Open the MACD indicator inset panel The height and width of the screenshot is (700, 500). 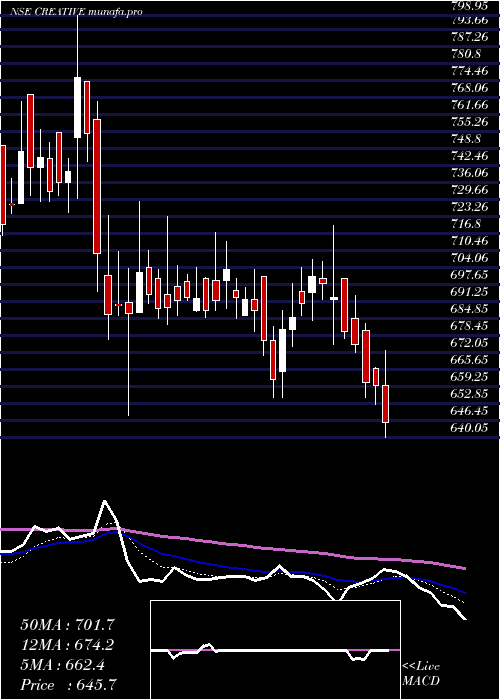(275, 650)
